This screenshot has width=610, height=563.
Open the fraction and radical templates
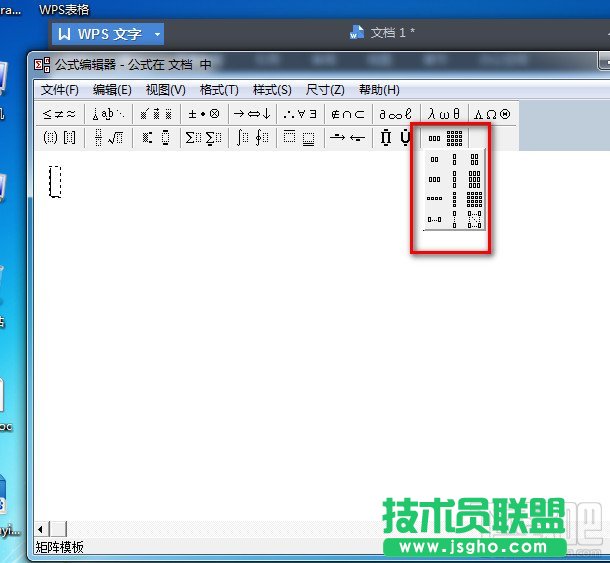109,137
